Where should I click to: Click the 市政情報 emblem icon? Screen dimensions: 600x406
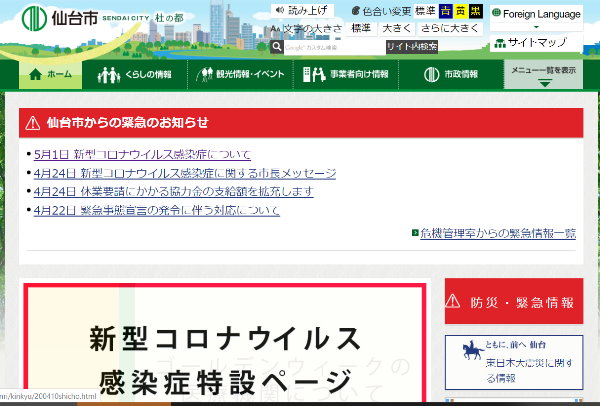click(432, 75)
